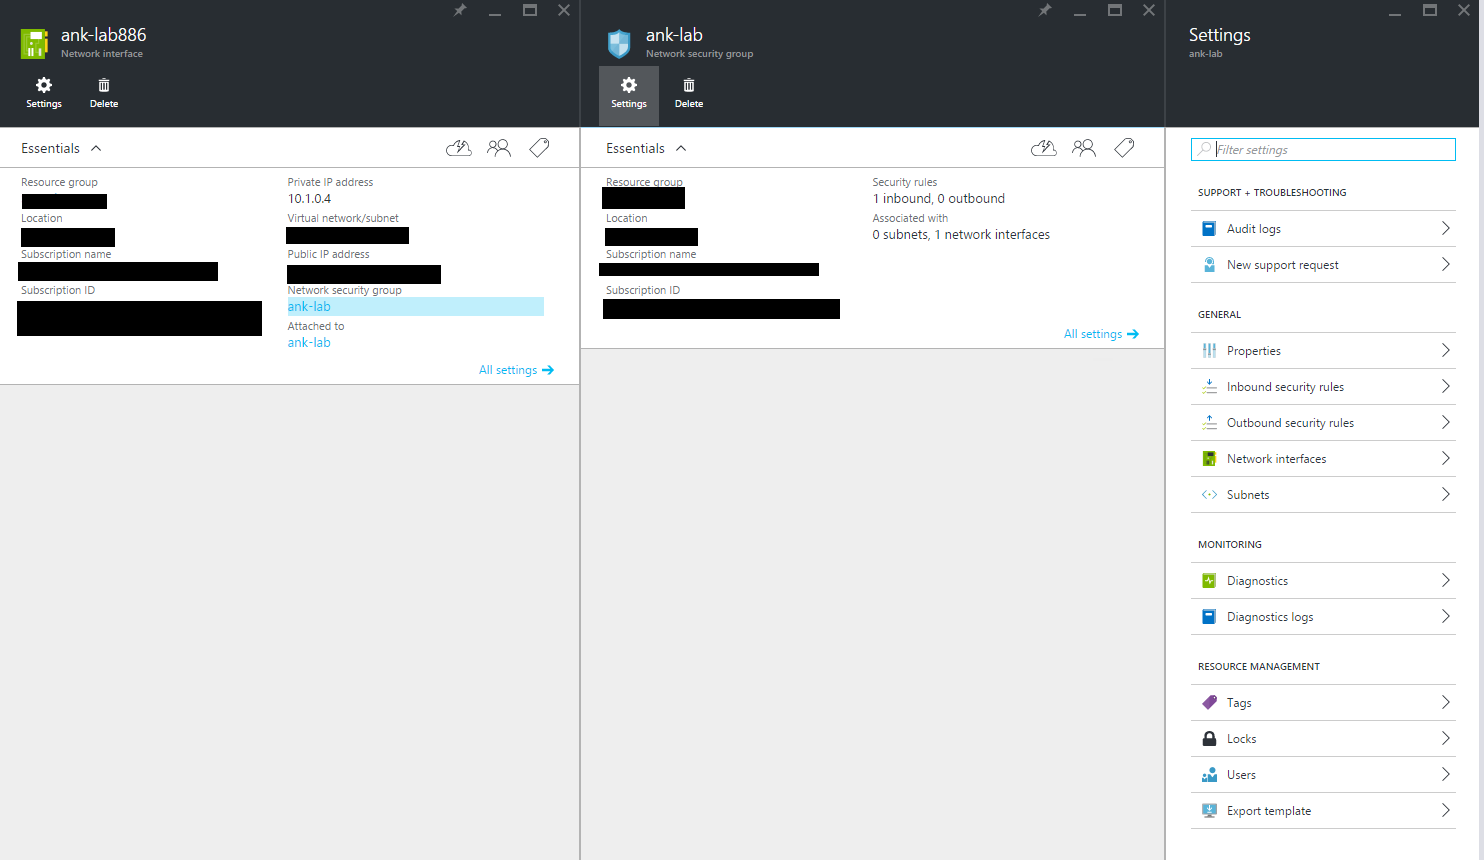Open Subnets settings item
The width and height of the screenshot is (1484, 860).
tap(1323, 495)
